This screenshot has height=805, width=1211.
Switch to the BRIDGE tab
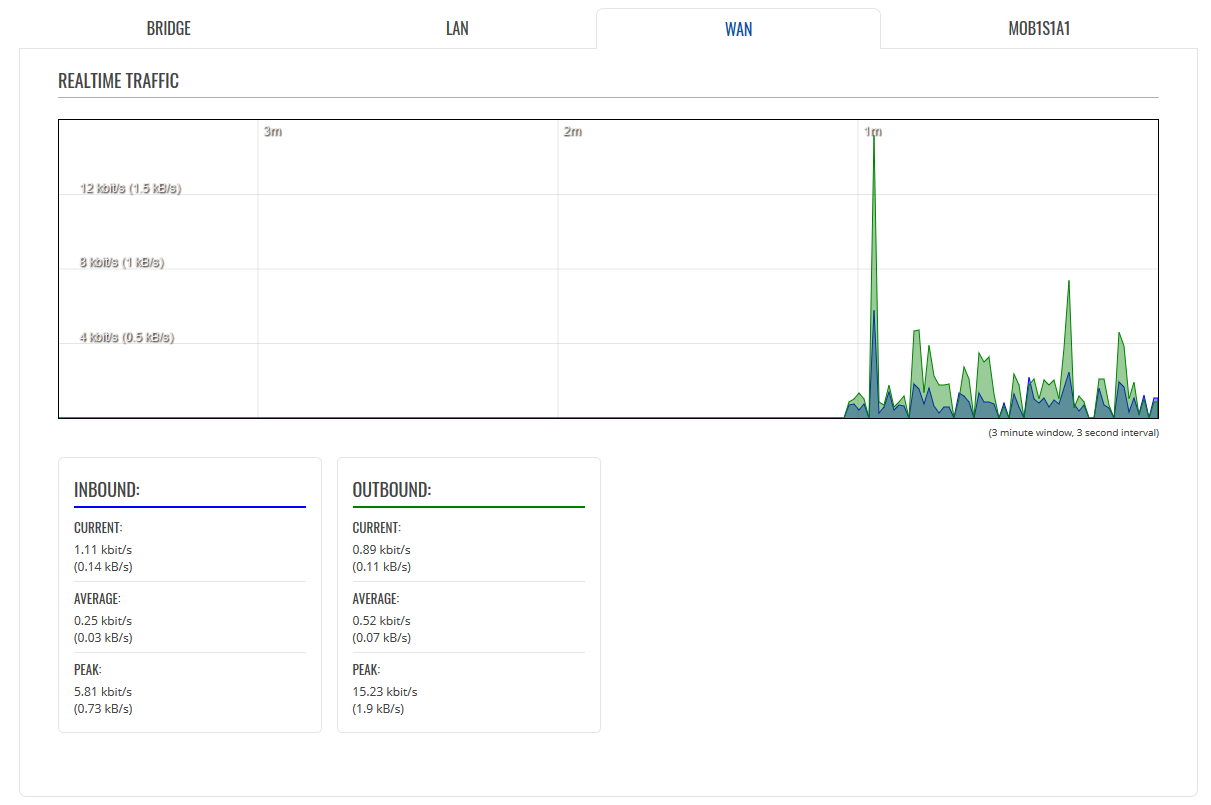tap(168, 29)
